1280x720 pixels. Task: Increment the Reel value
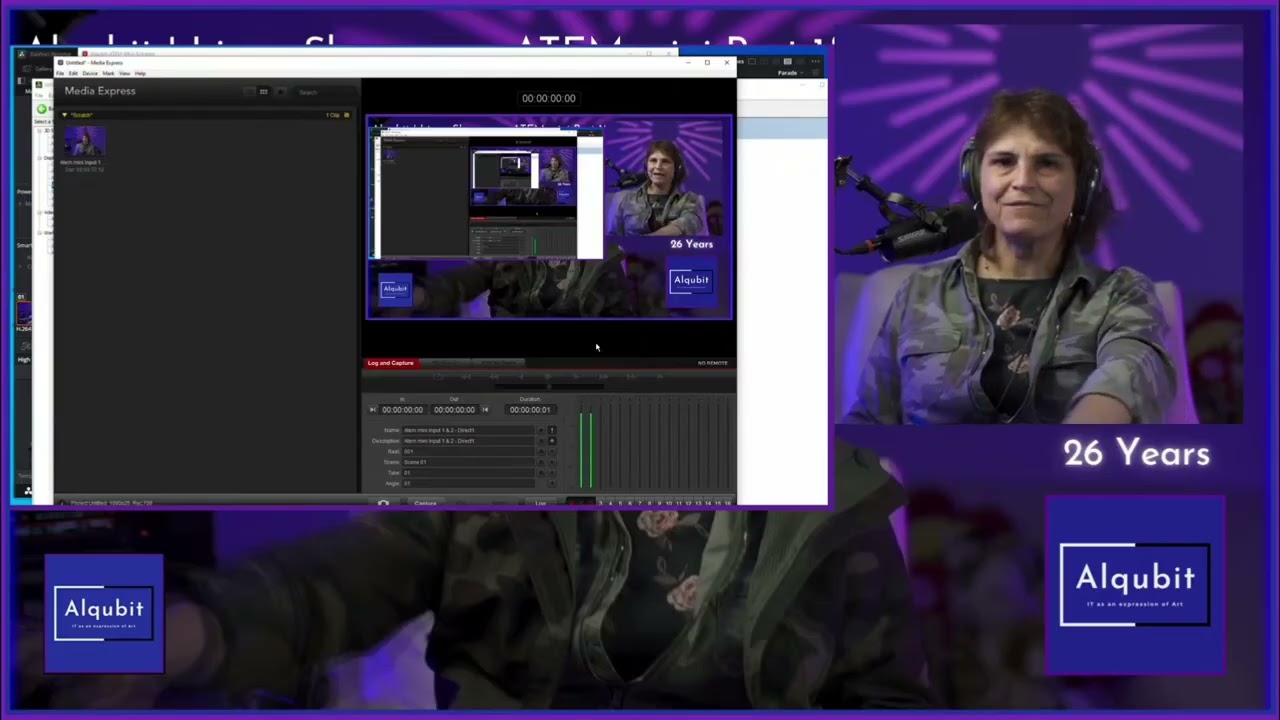click(x=552, y=451)
